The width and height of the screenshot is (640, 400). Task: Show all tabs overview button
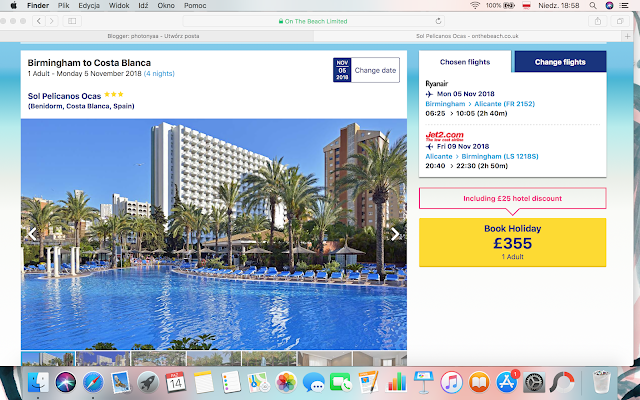[x=620, y=21]
